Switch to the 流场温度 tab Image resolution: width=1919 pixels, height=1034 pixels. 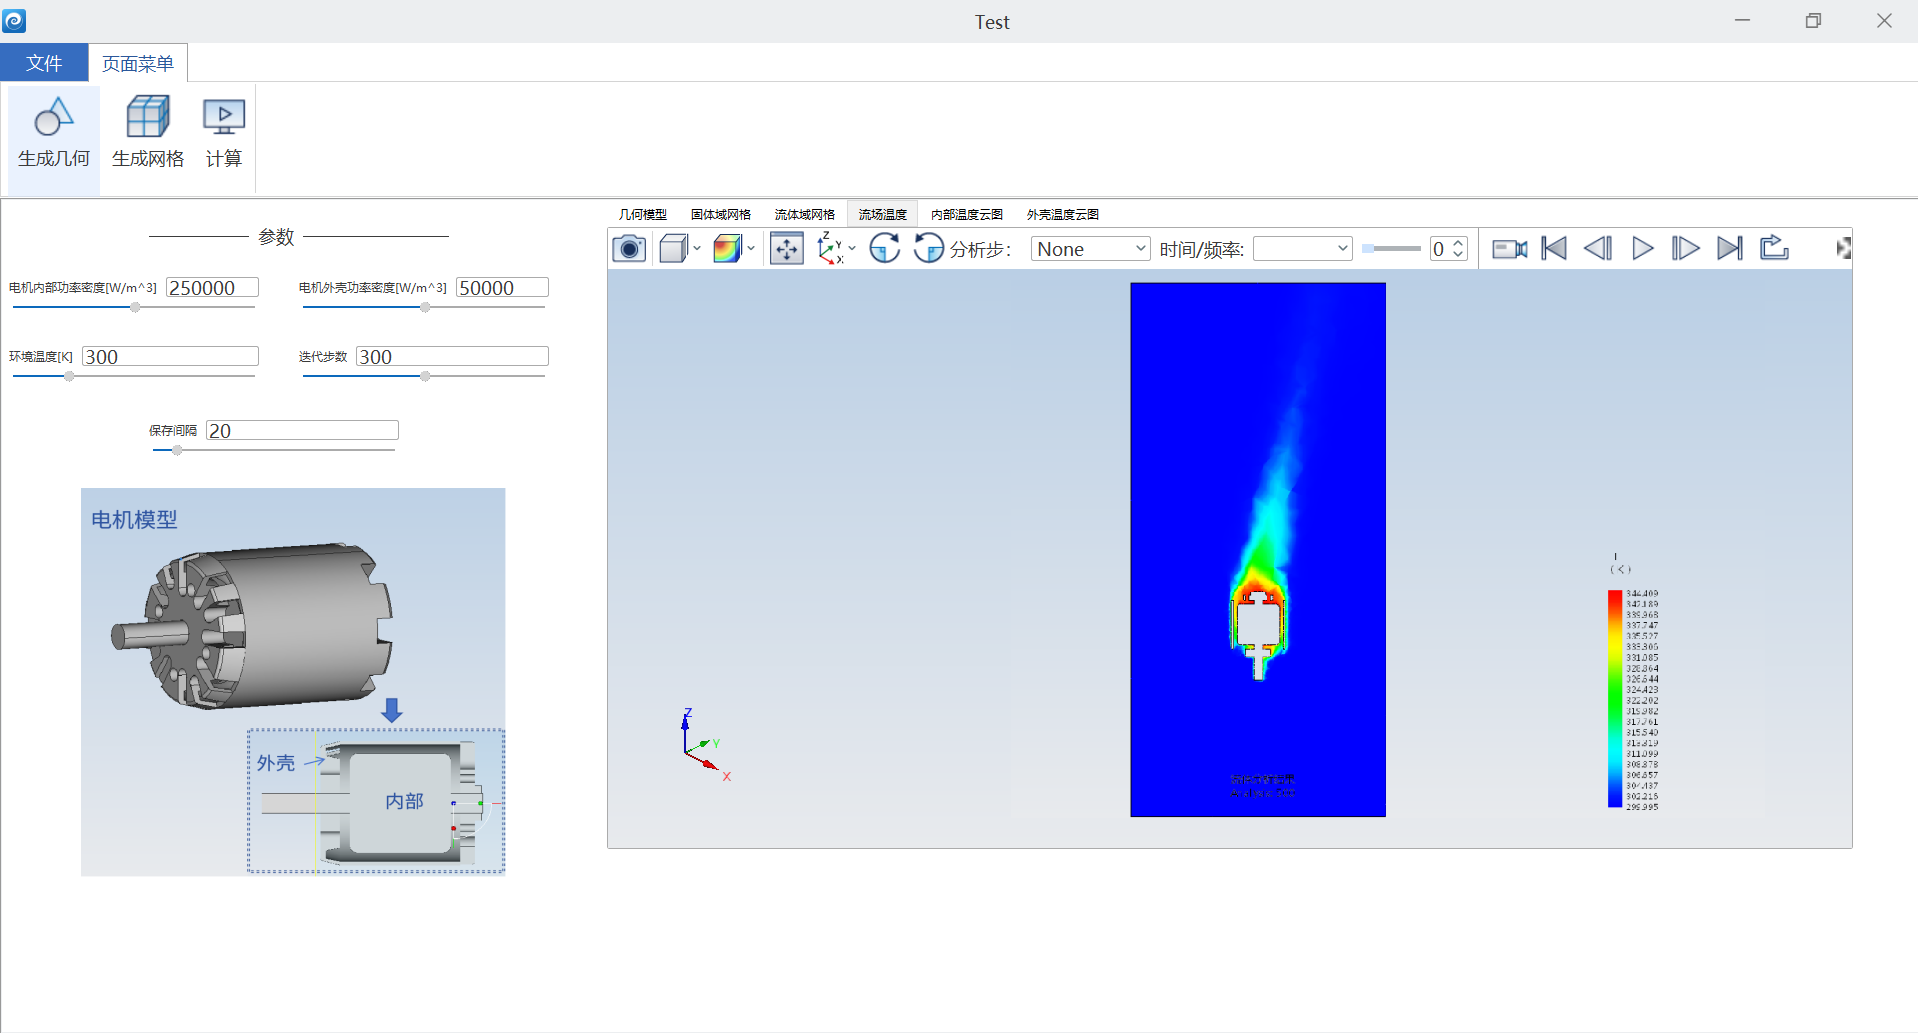pos(883,214)
